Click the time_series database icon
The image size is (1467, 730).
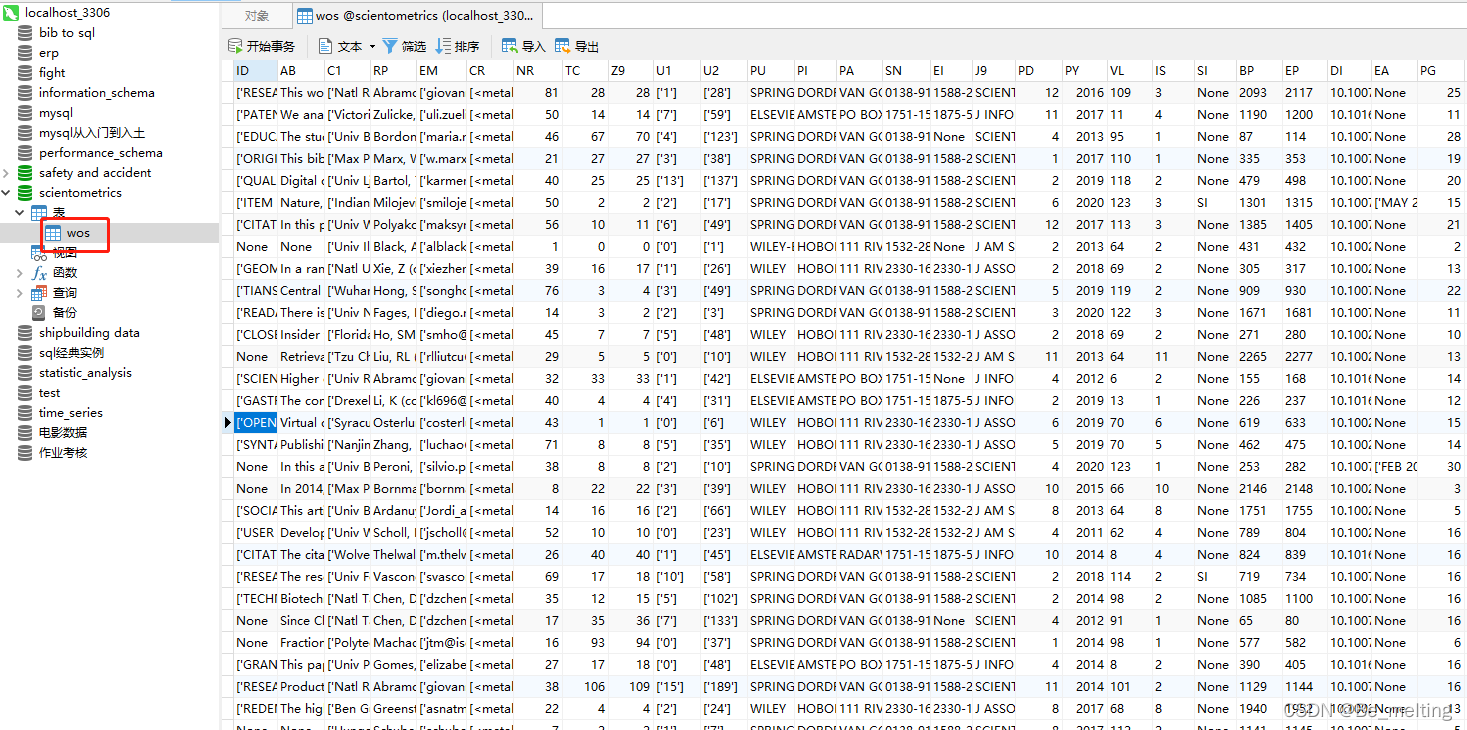[25, 413]
